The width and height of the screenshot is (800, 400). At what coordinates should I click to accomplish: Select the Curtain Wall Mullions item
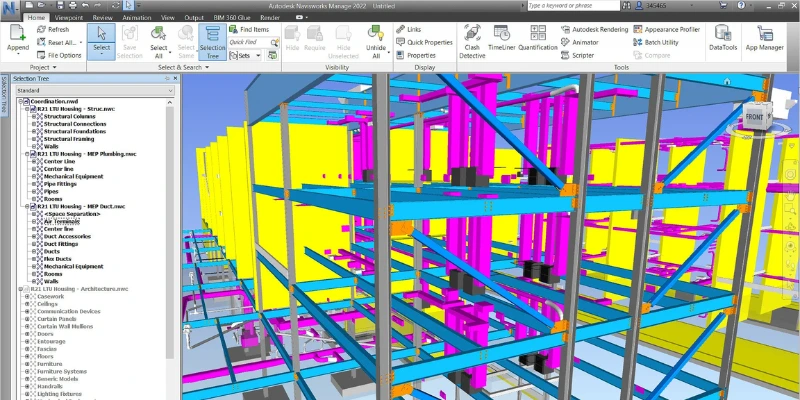point(65,327)
